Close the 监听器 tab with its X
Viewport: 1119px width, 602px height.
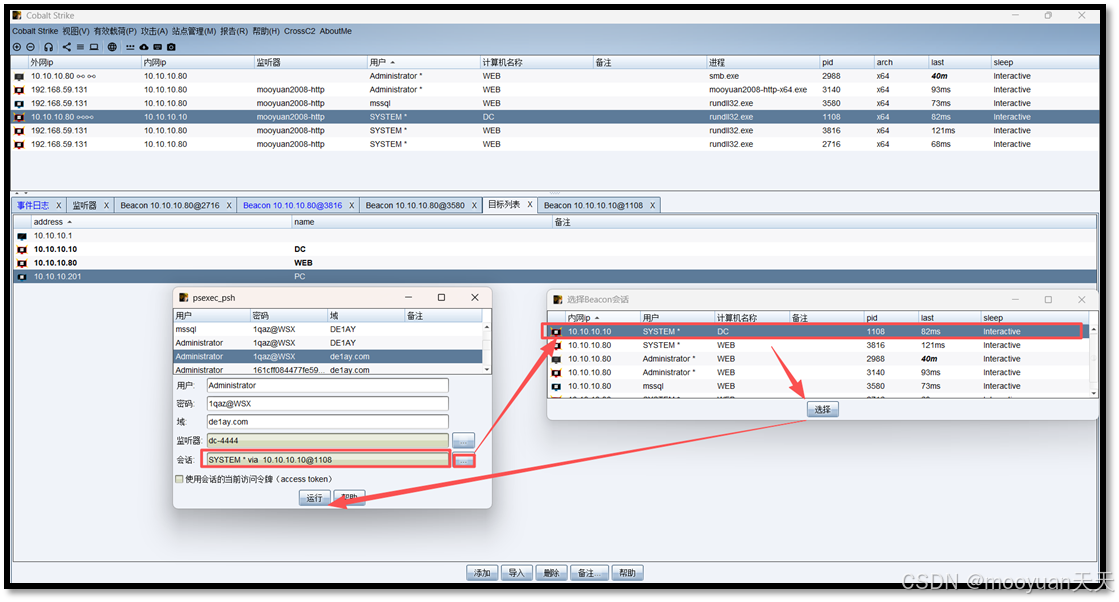pyautogui.click(x=106, y=205)
